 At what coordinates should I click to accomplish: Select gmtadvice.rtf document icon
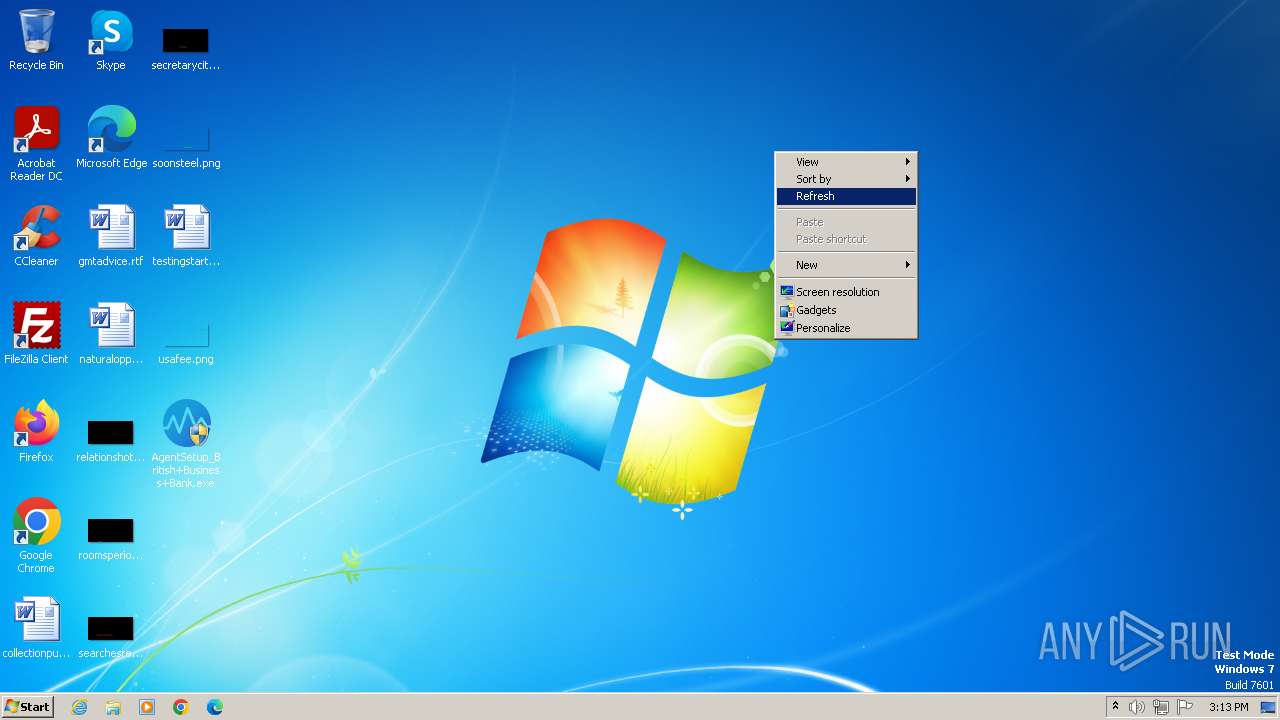[111, 236]
